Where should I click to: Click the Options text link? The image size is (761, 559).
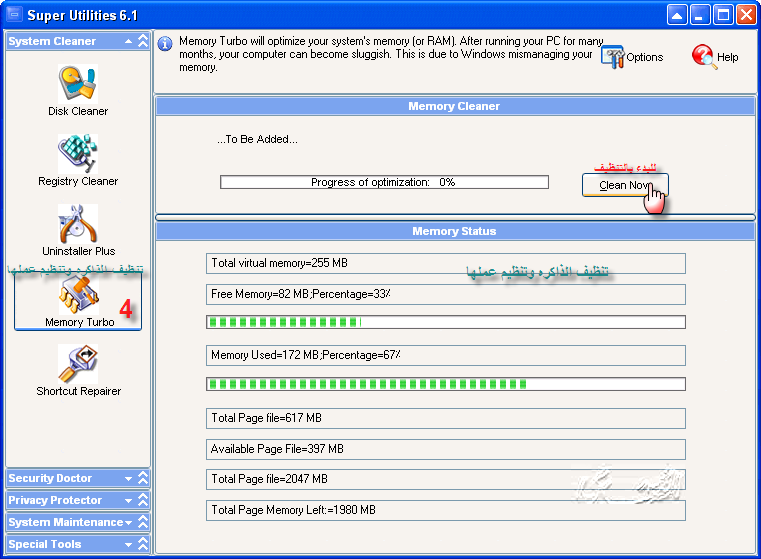(x=645, y=57)
